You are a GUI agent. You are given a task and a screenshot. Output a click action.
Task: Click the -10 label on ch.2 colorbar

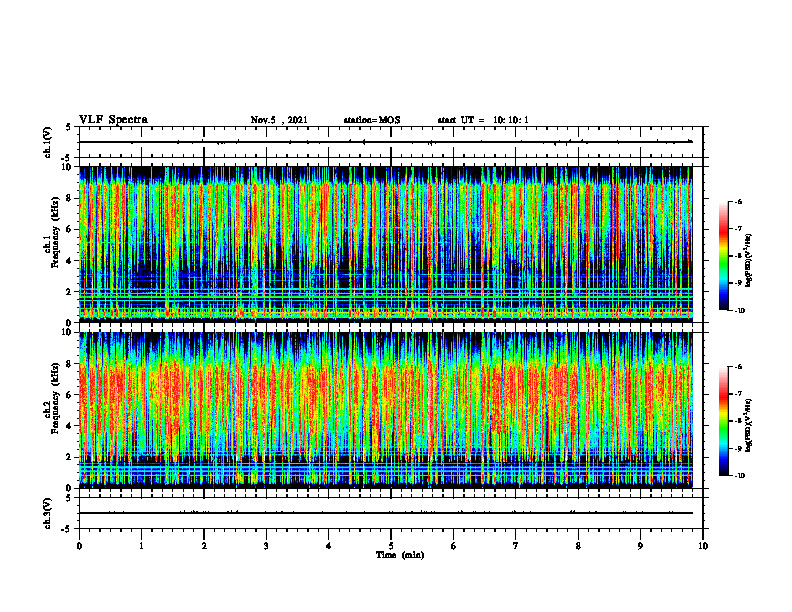(739, 476)
